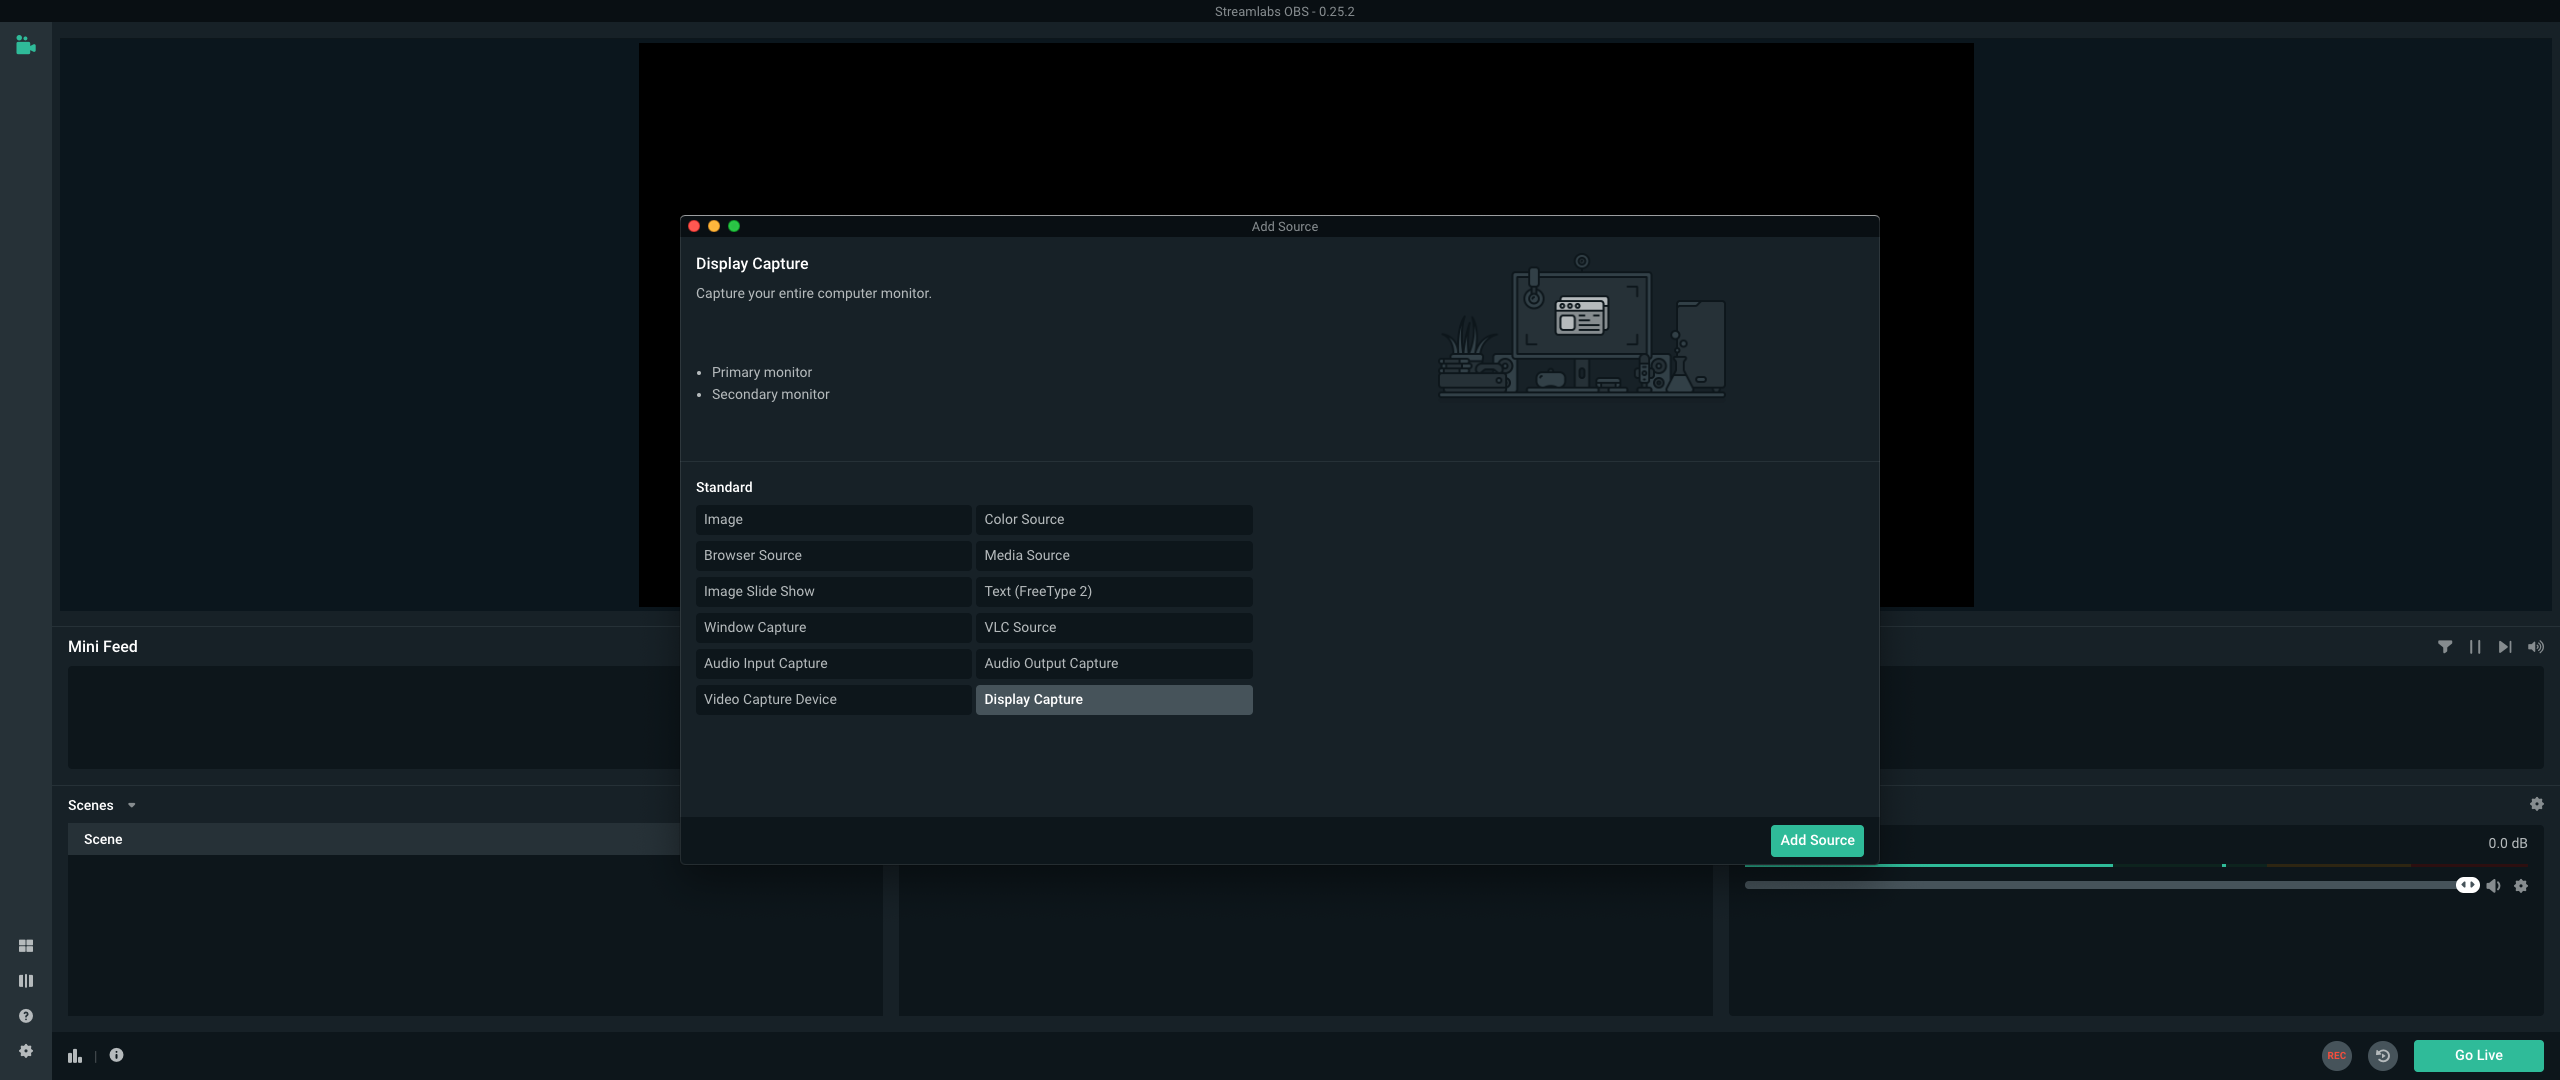The image size is (2560, 1080).
Task: Mute Mini Feed alert volume
Action: pyautogui.click(x=2536, y=647)
